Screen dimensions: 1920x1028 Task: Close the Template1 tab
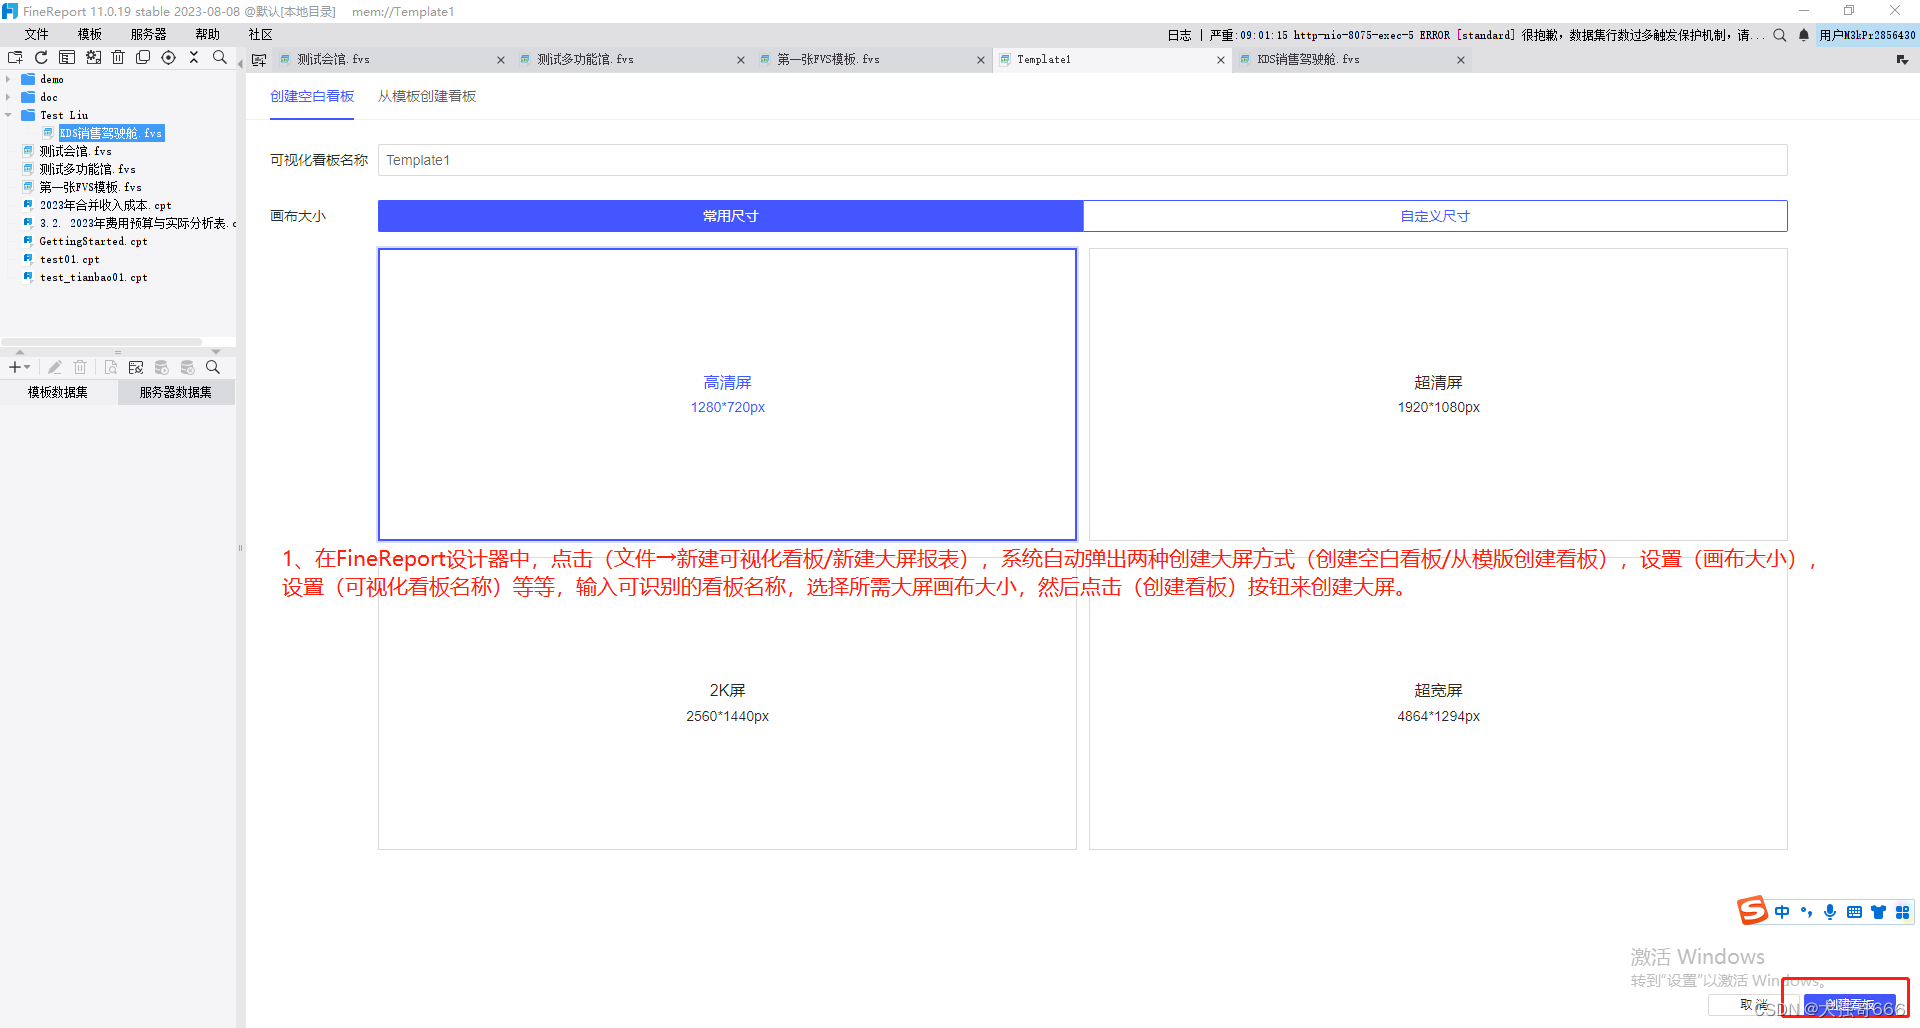pos(1221,60)
